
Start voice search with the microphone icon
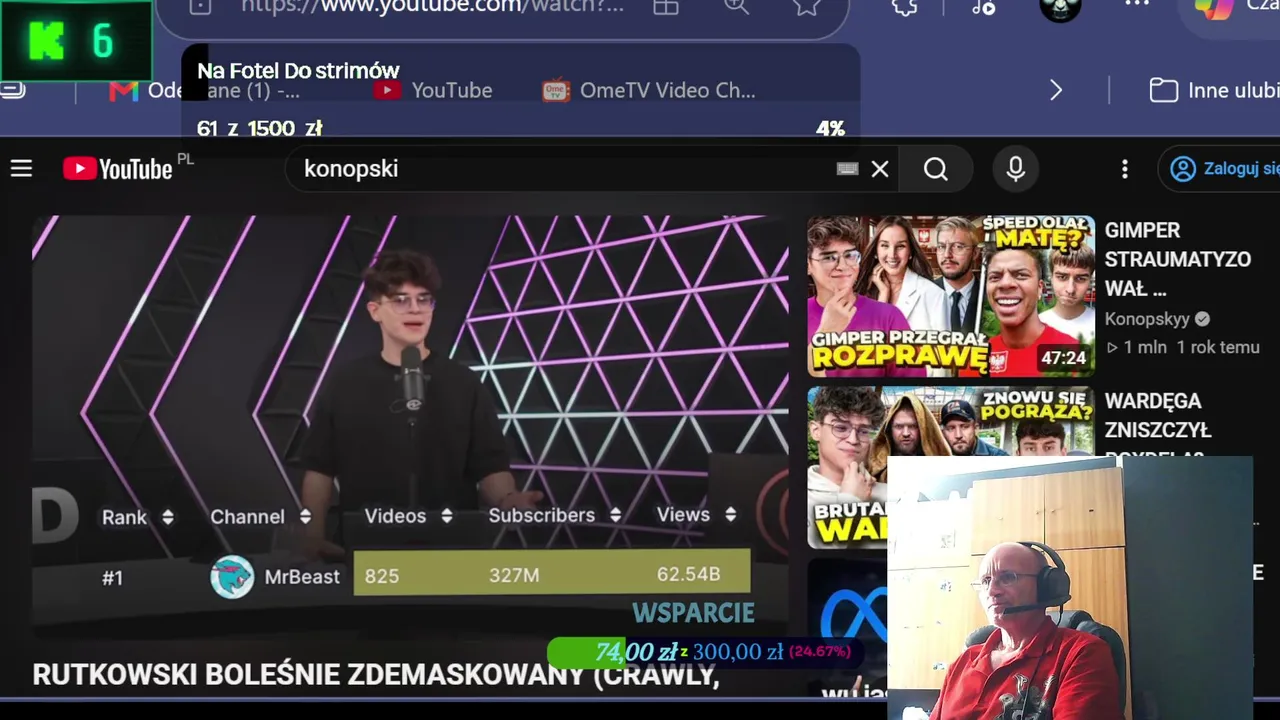coord(1016,169)
